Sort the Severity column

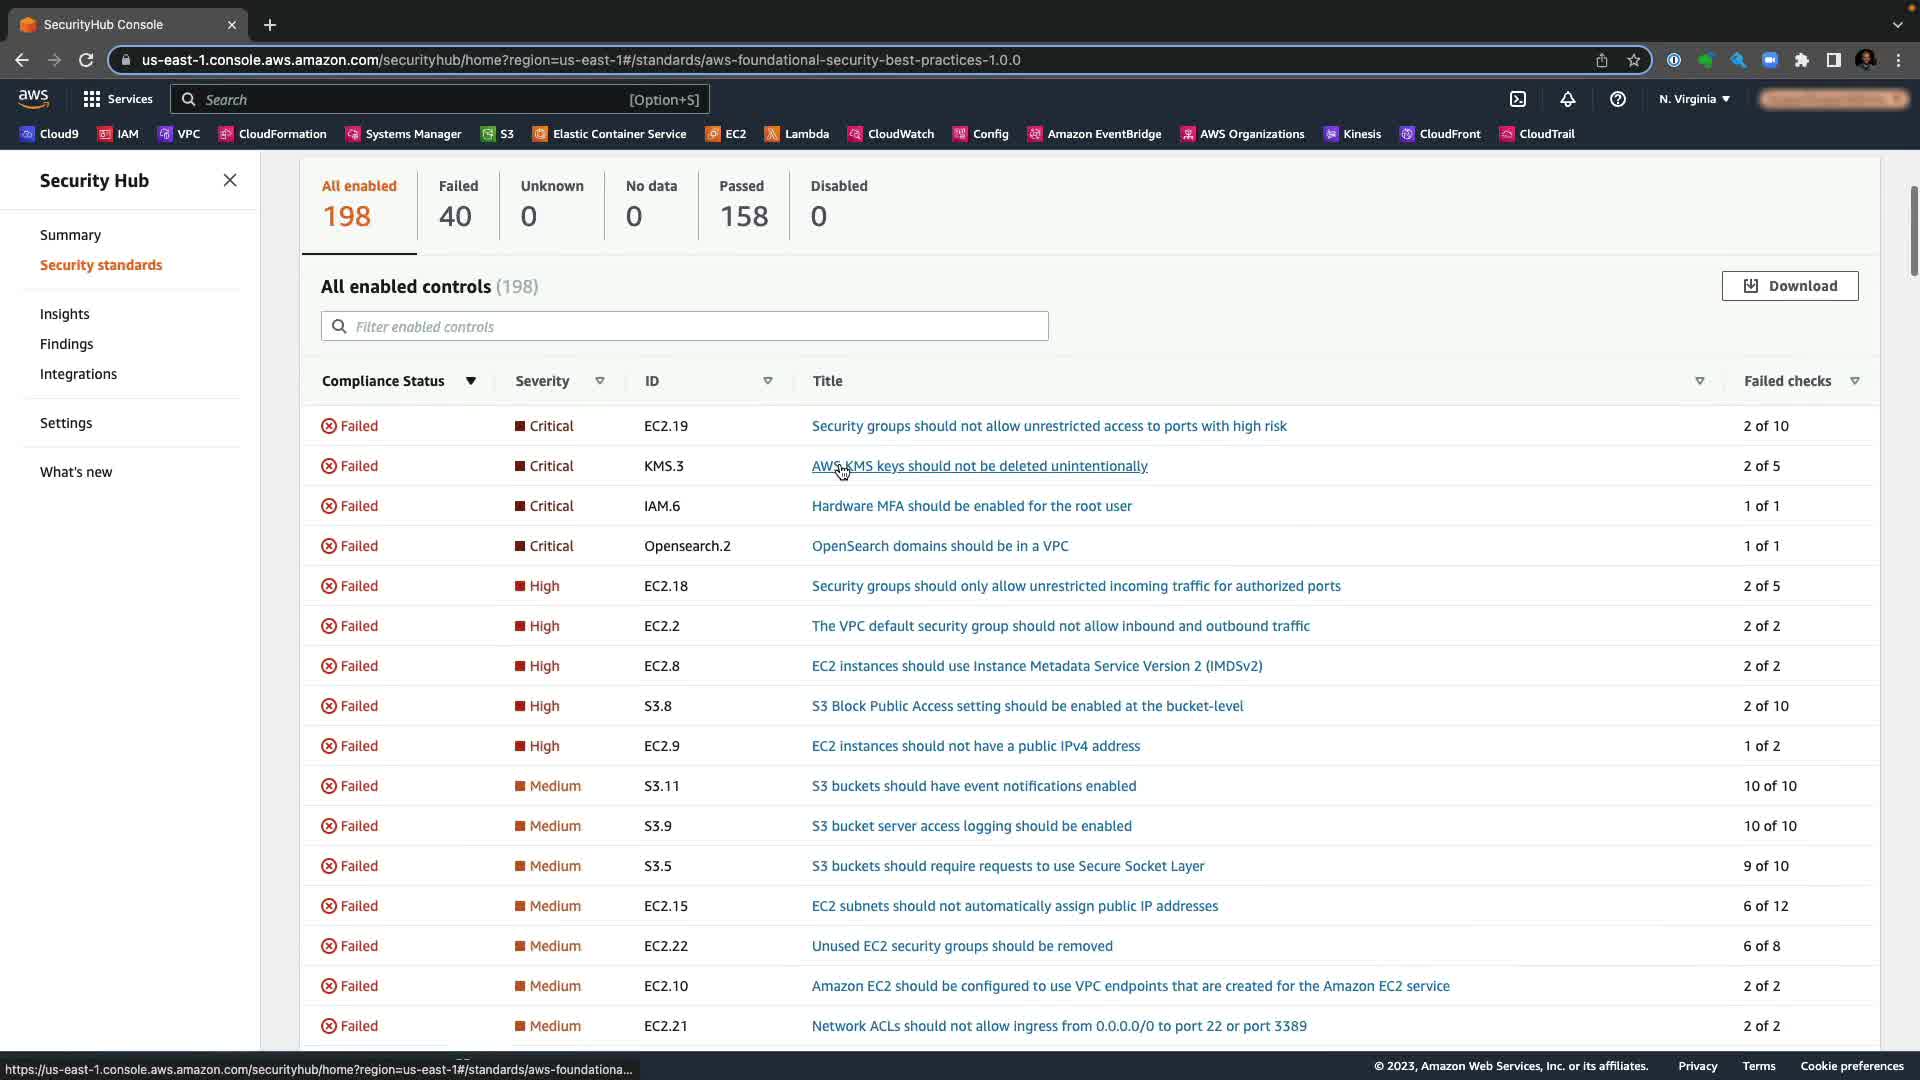click(599, 381)
